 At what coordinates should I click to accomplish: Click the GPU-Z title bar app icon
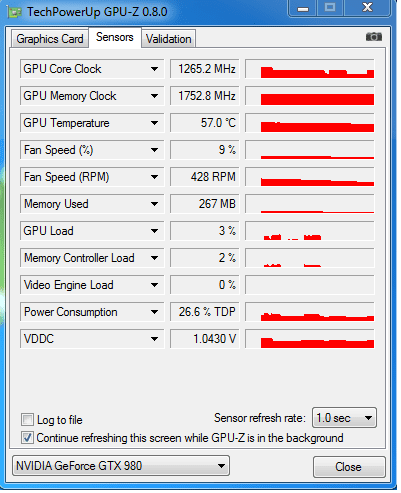point(15,12)
